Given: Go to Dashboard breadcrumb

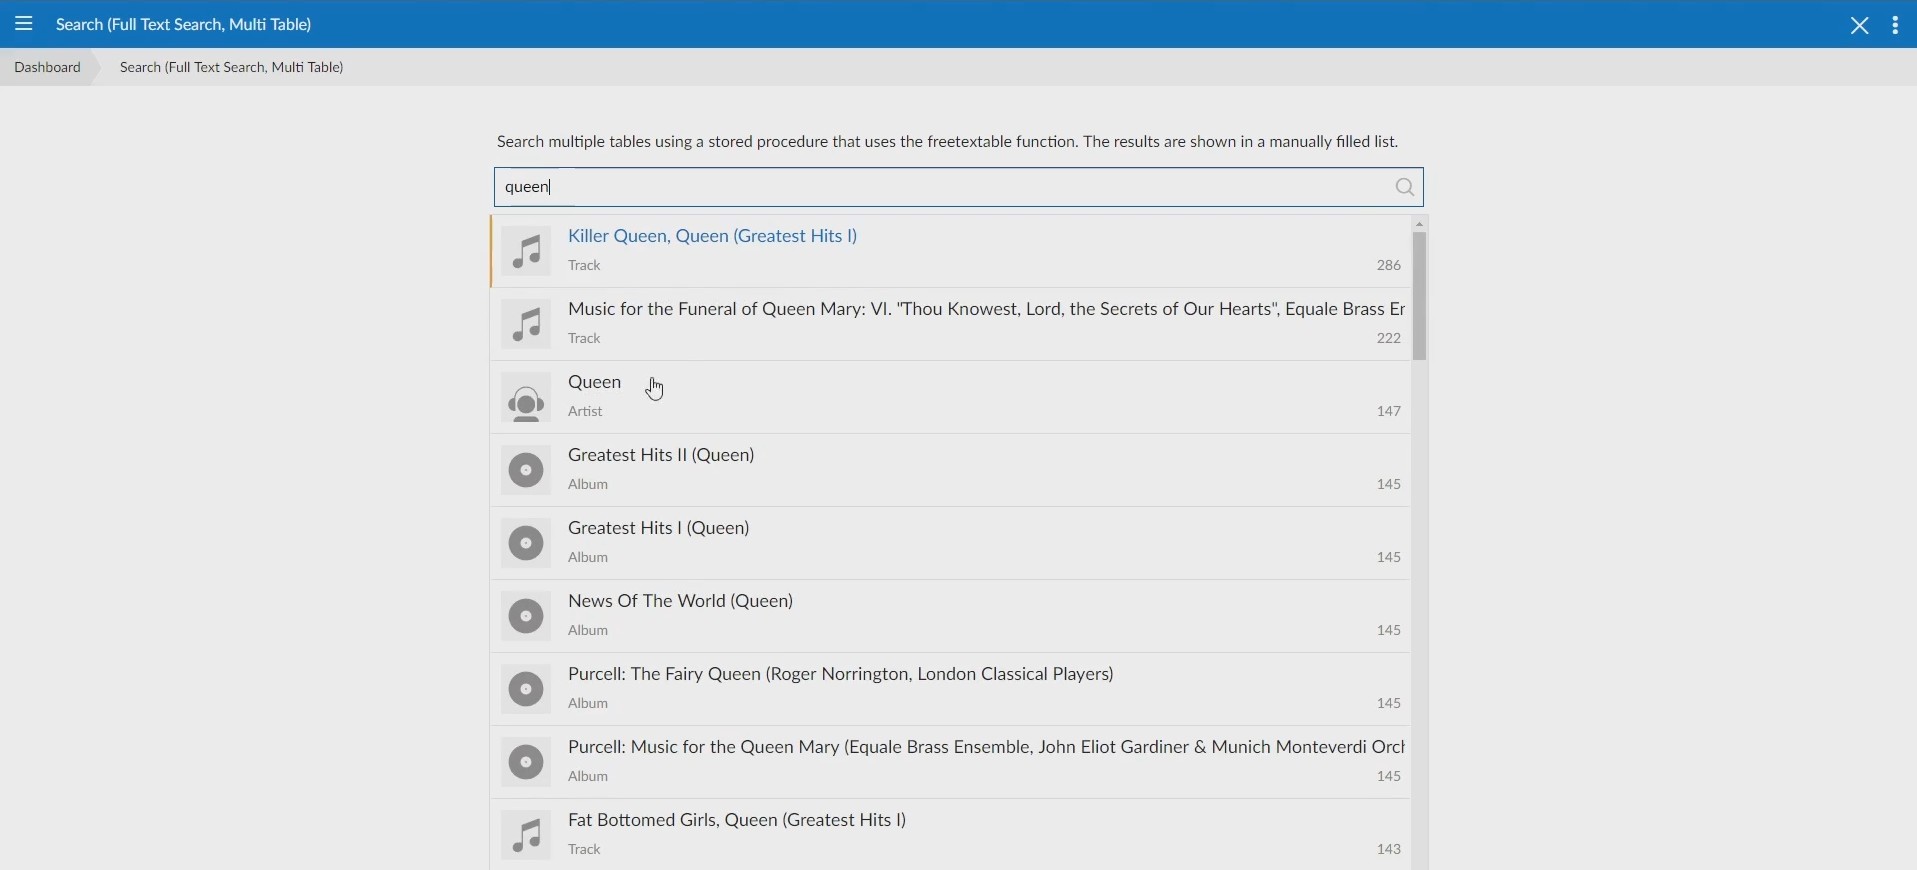Looking at the screenshot, I should [47, 68].
